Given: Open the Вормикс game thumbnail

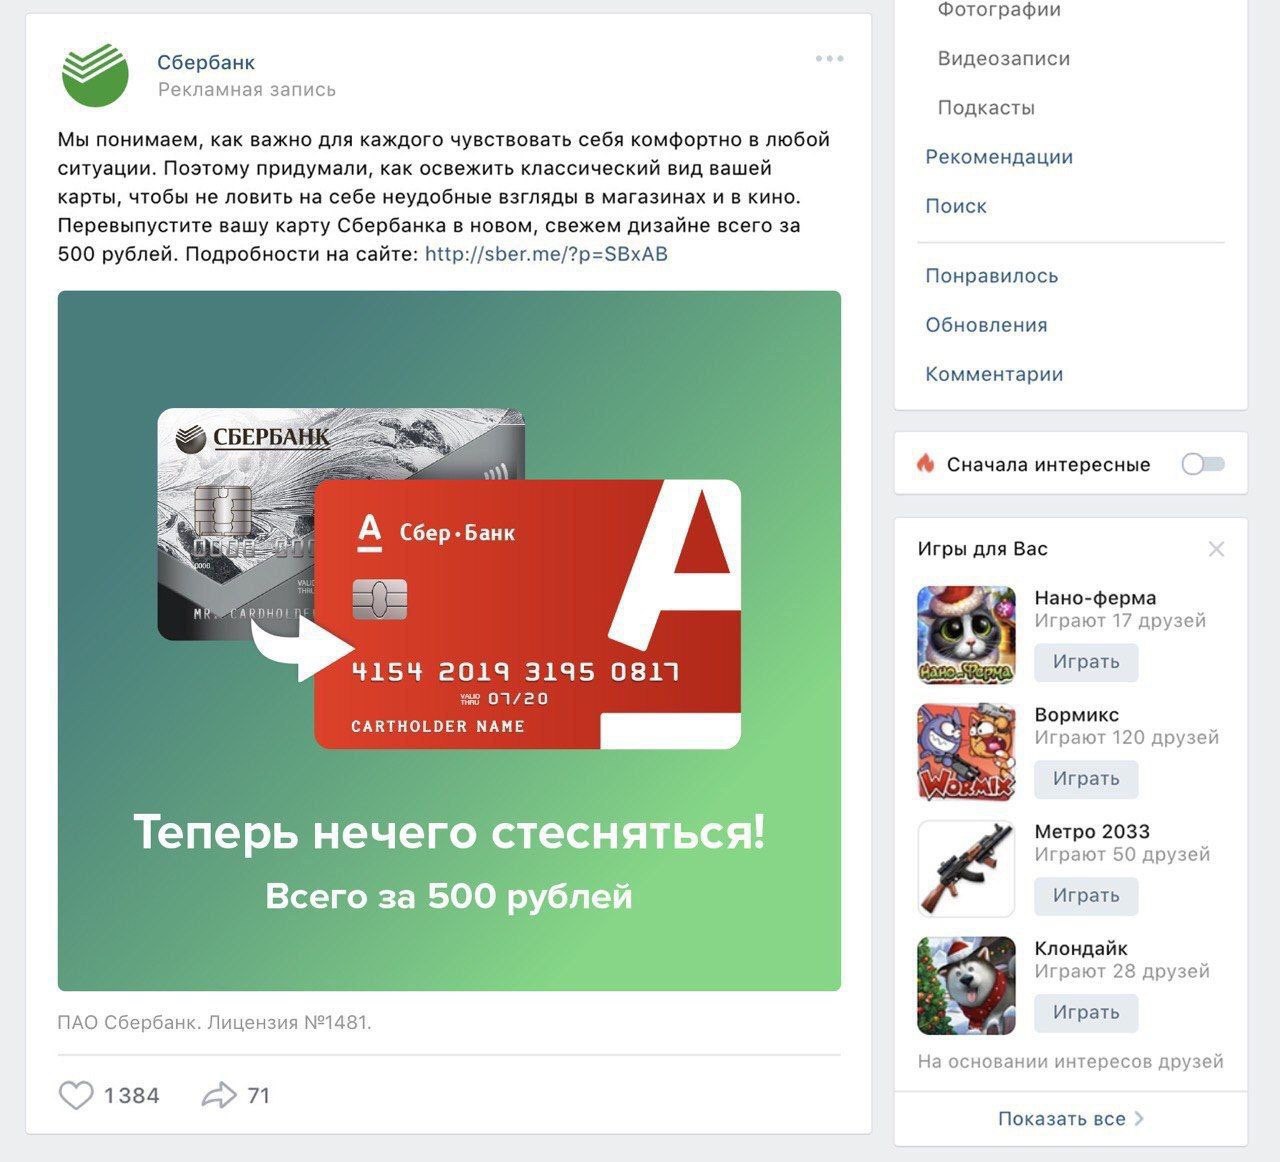Looking at the screenshot, I should pos(966,752).
